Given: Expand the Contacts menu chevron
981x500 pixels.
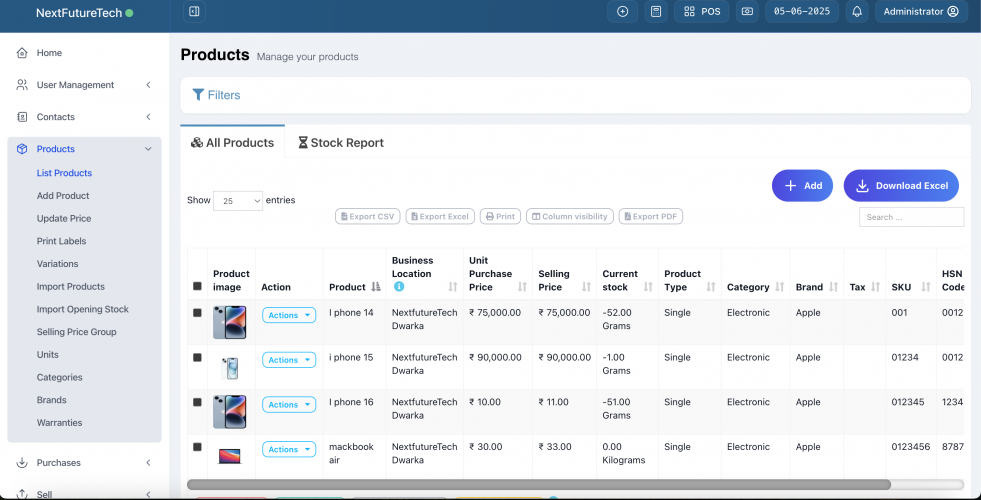Looking at the screenshot, I should pos(148,116).
